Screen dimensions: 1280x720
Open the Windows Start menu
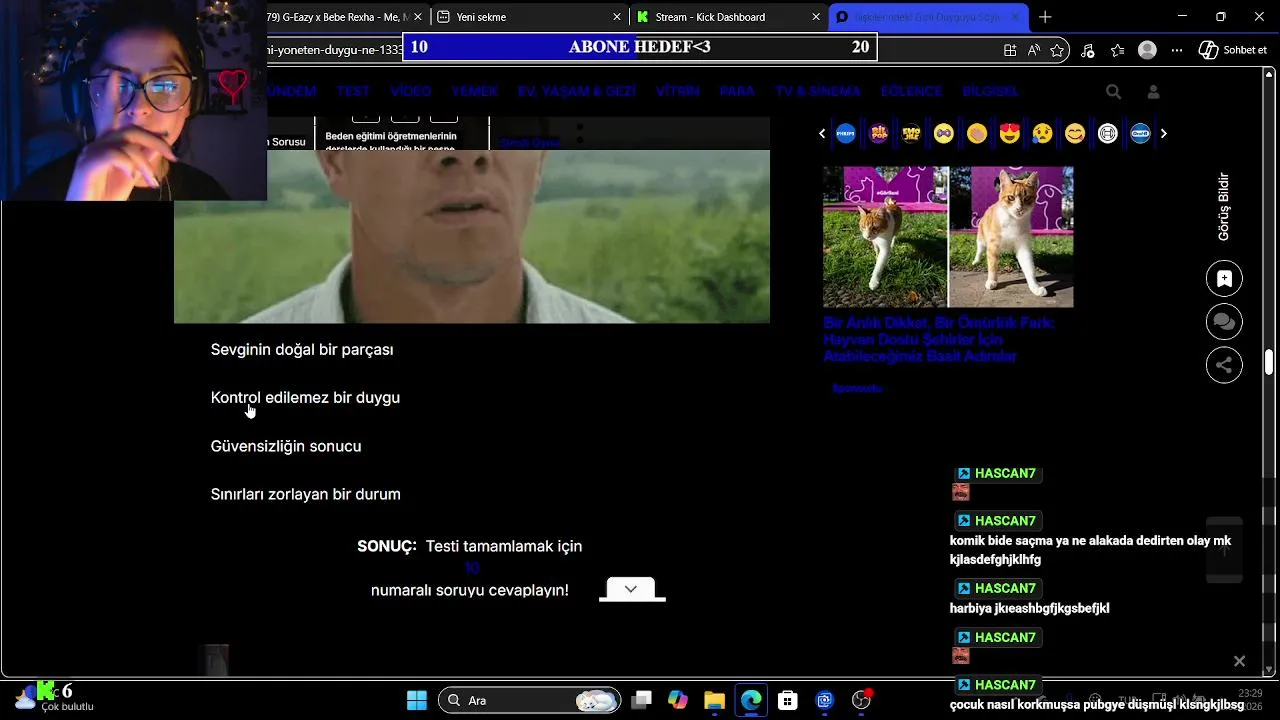pyautogui.click(x=417, y=700)
